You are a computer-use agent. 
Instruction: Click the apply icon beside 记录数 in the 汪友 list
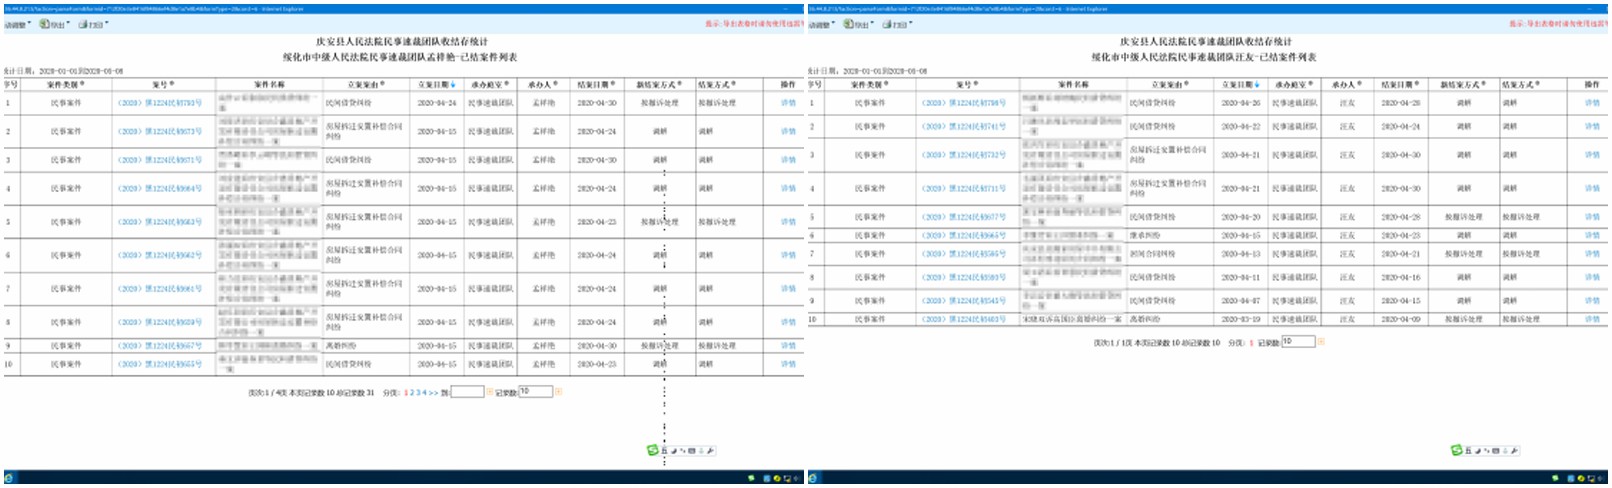click(1321, 342)
